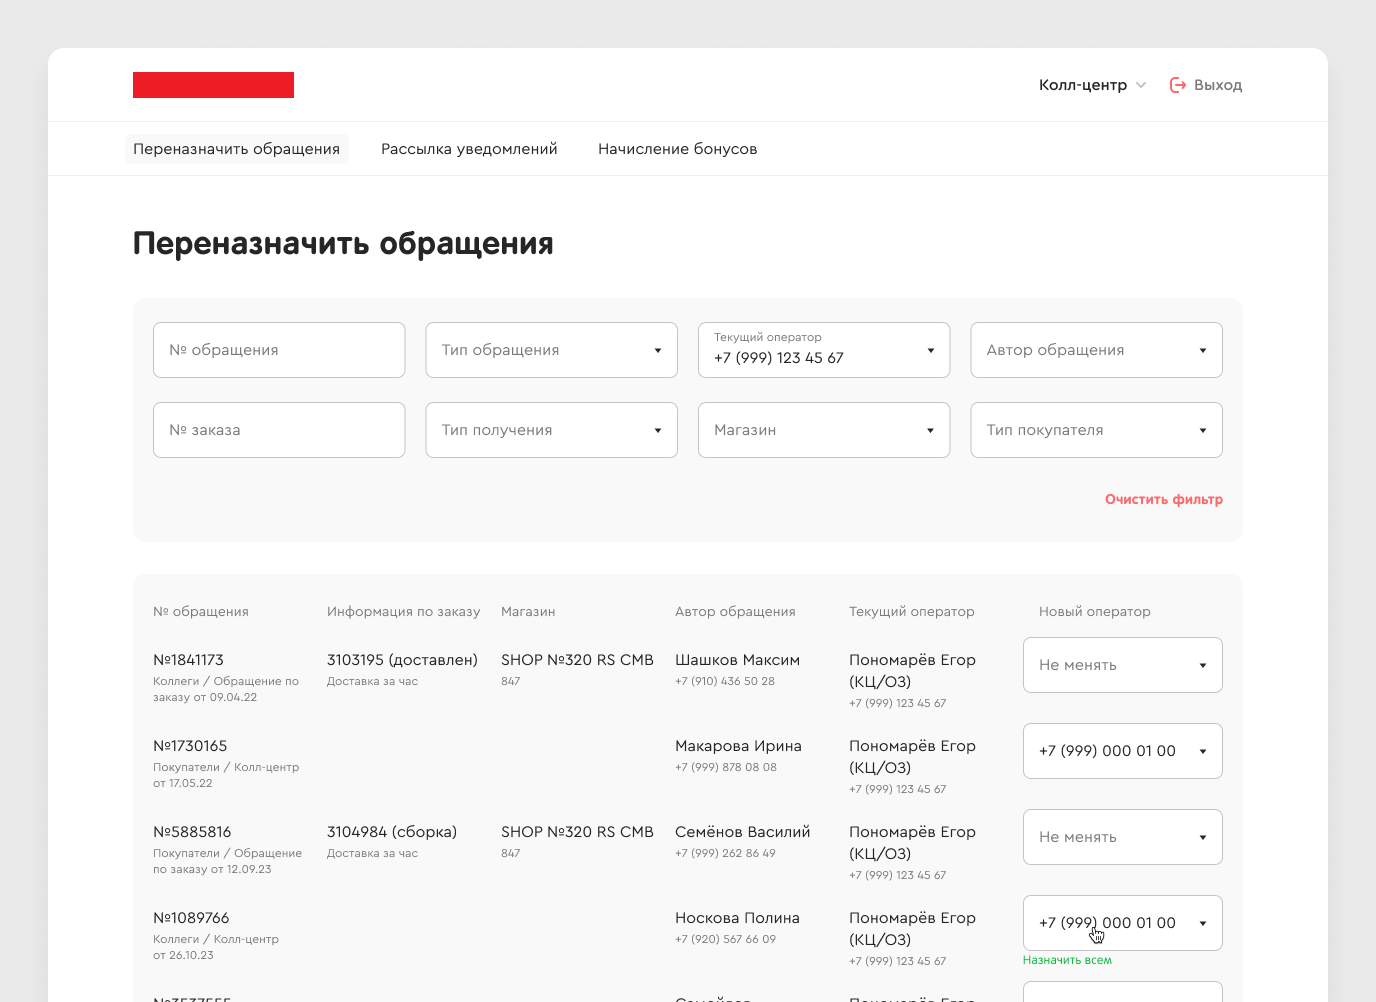Open new operator dropdown for №1089766
1376x1002 pixels.
point(1122,923)
